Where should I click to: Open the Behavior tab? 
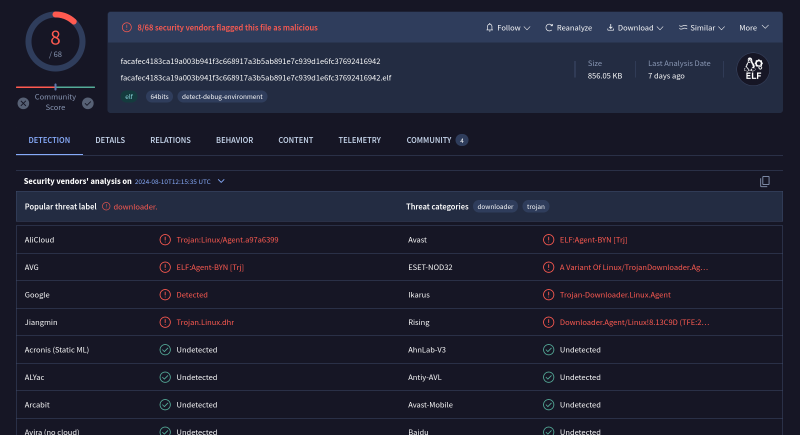coord(234,140)
